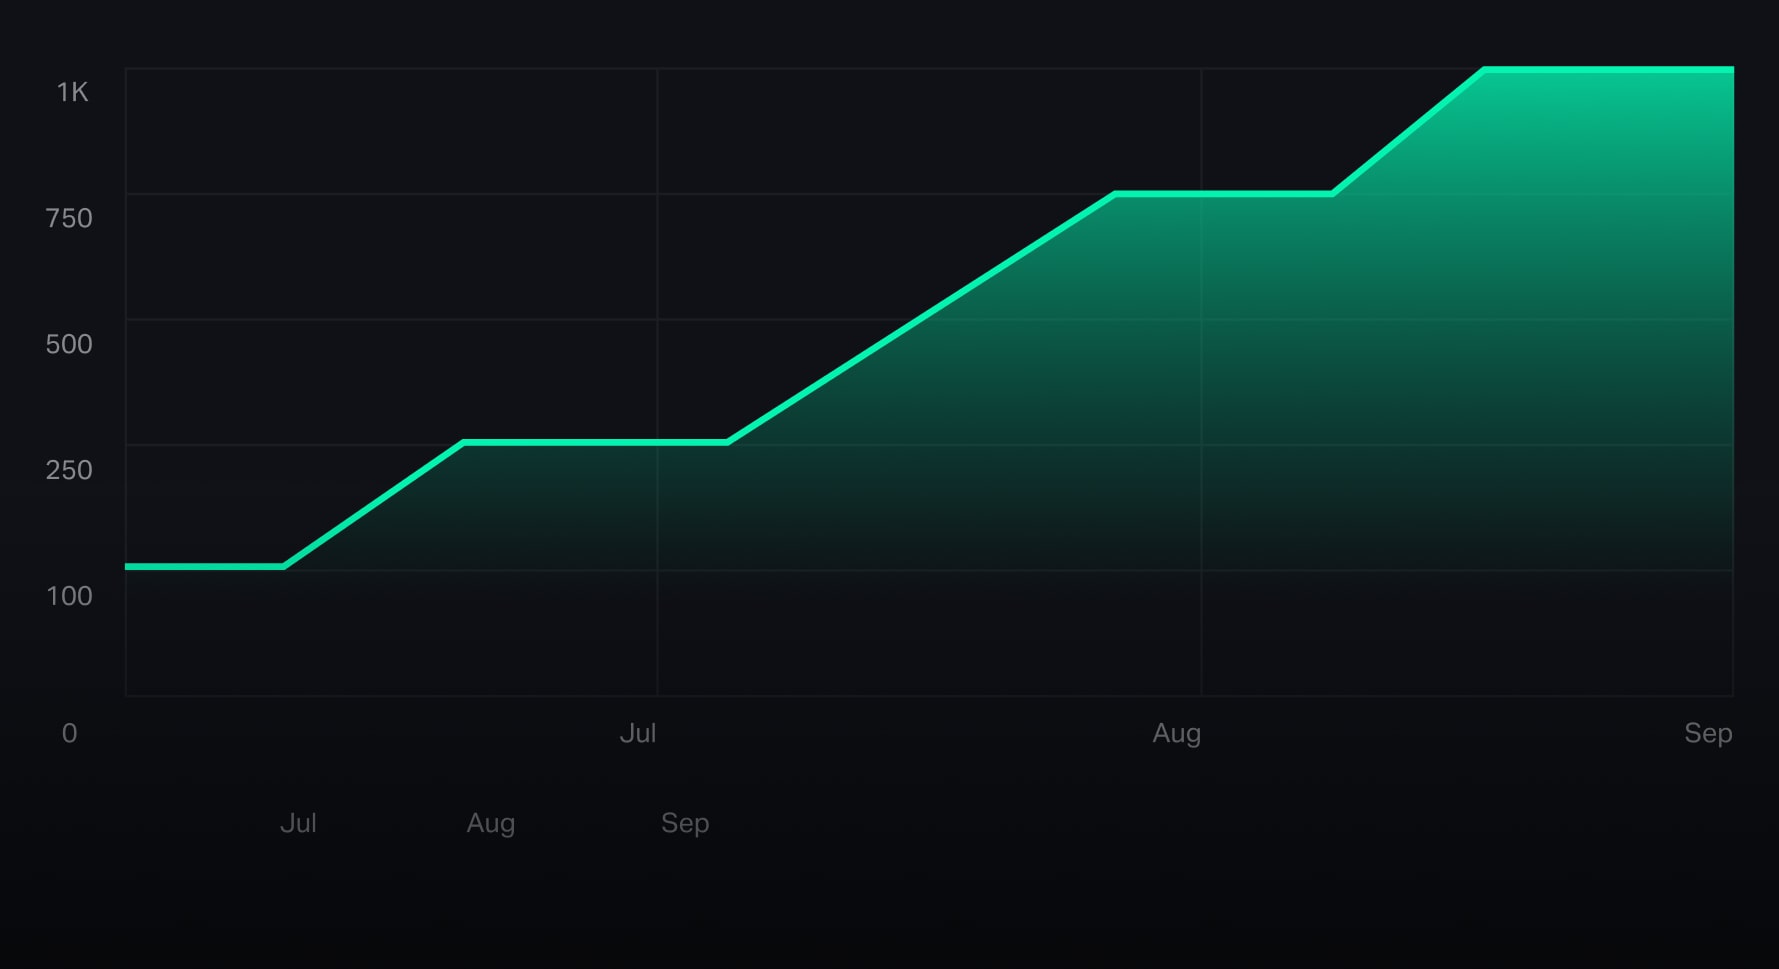Select the Sep x-axis label

pyautogui.click(x=1709, y=733)
